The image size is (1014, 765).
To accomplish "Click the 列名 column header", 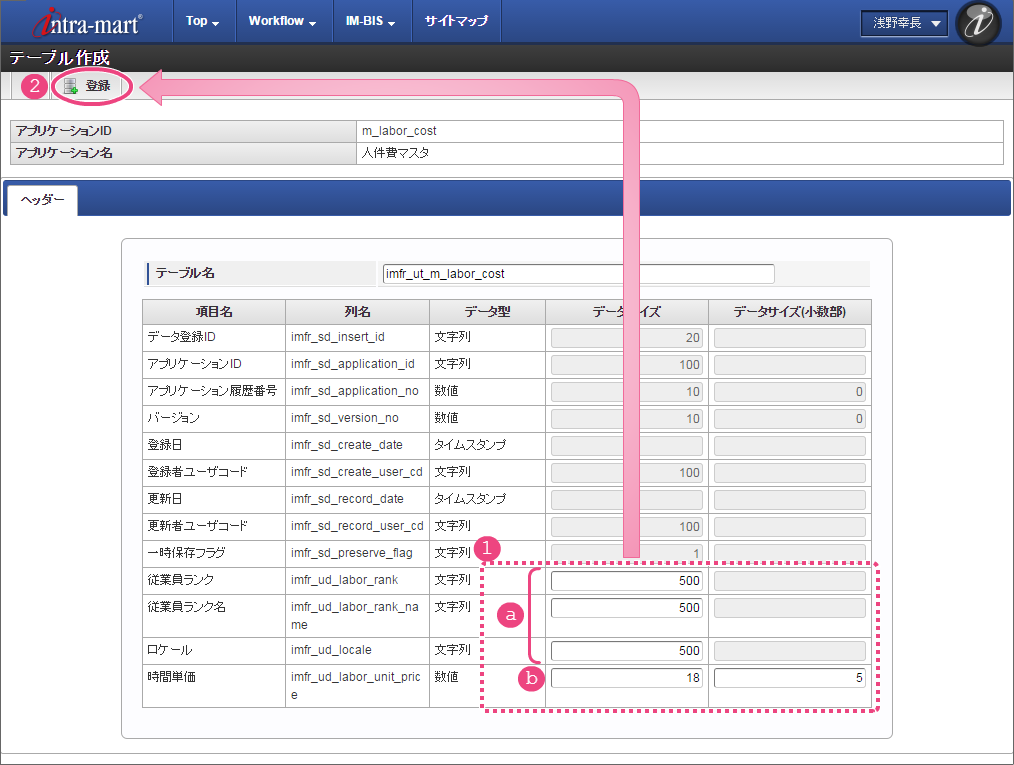I will (x=357, y=312).
